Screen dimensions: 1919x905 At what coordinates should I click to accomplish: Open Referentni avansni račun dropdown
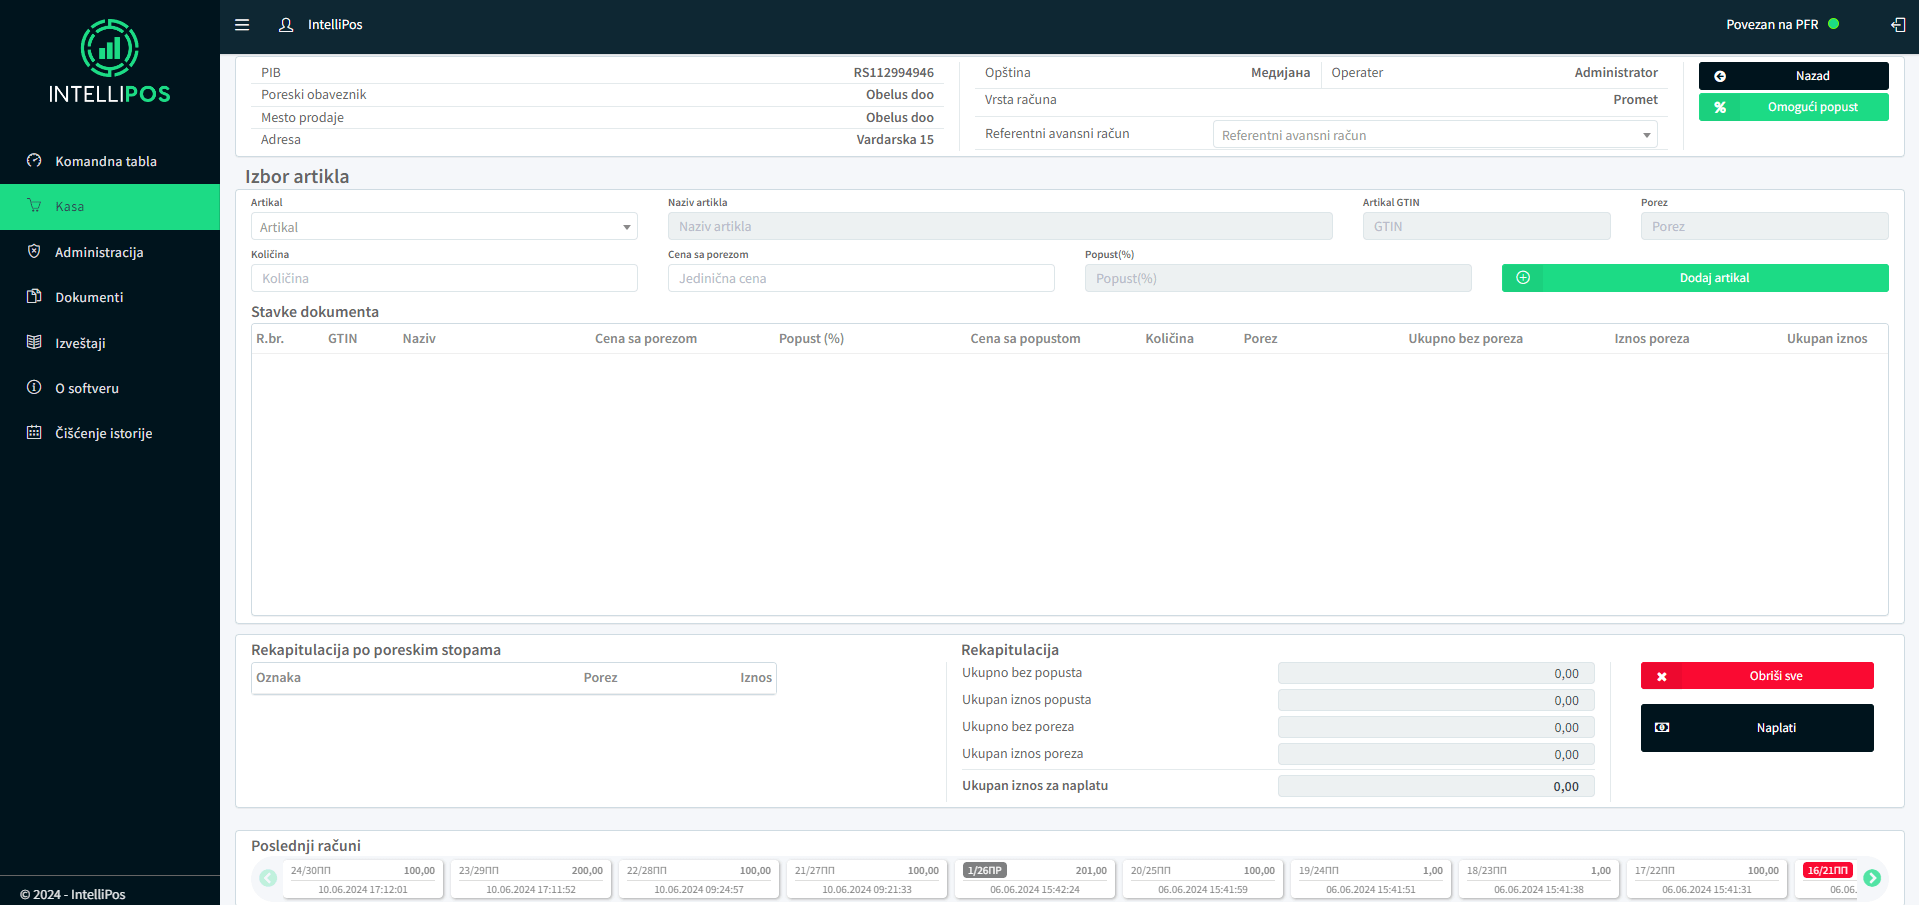(1434, 135)
